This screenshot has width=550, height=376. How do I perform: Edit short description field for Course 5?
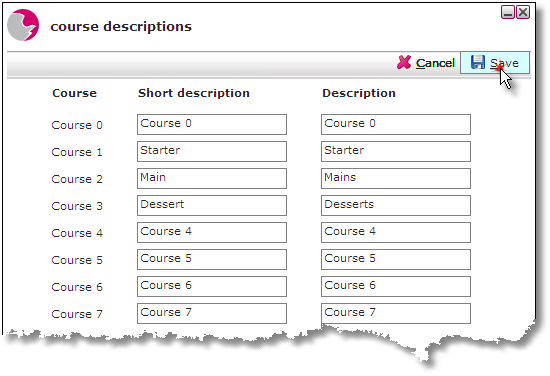(x=212, y=259)
